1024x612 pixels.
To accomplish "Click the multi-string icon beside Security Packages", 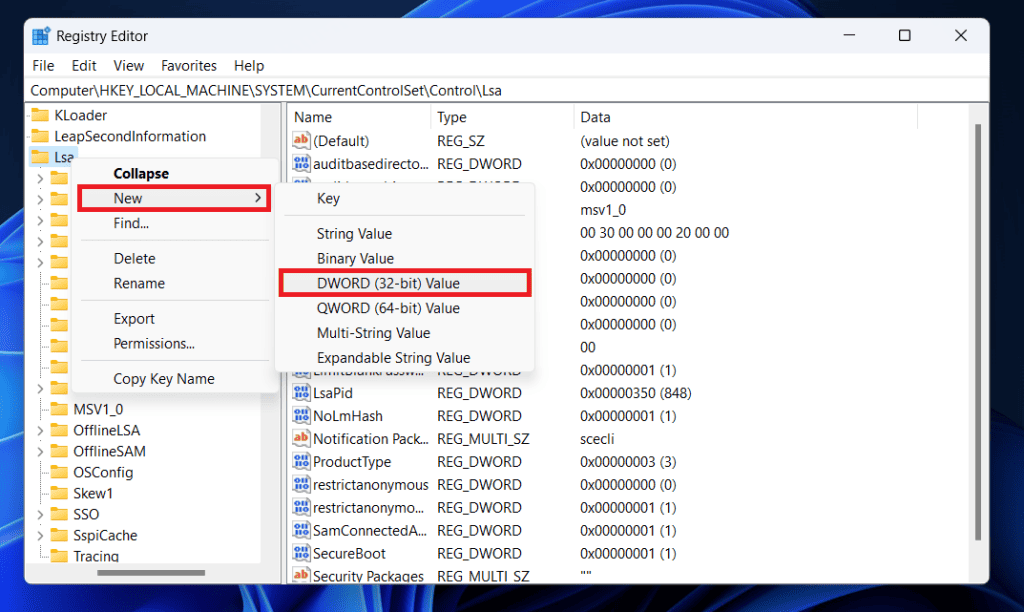I will pyautogui.click(x=301, y=576).
